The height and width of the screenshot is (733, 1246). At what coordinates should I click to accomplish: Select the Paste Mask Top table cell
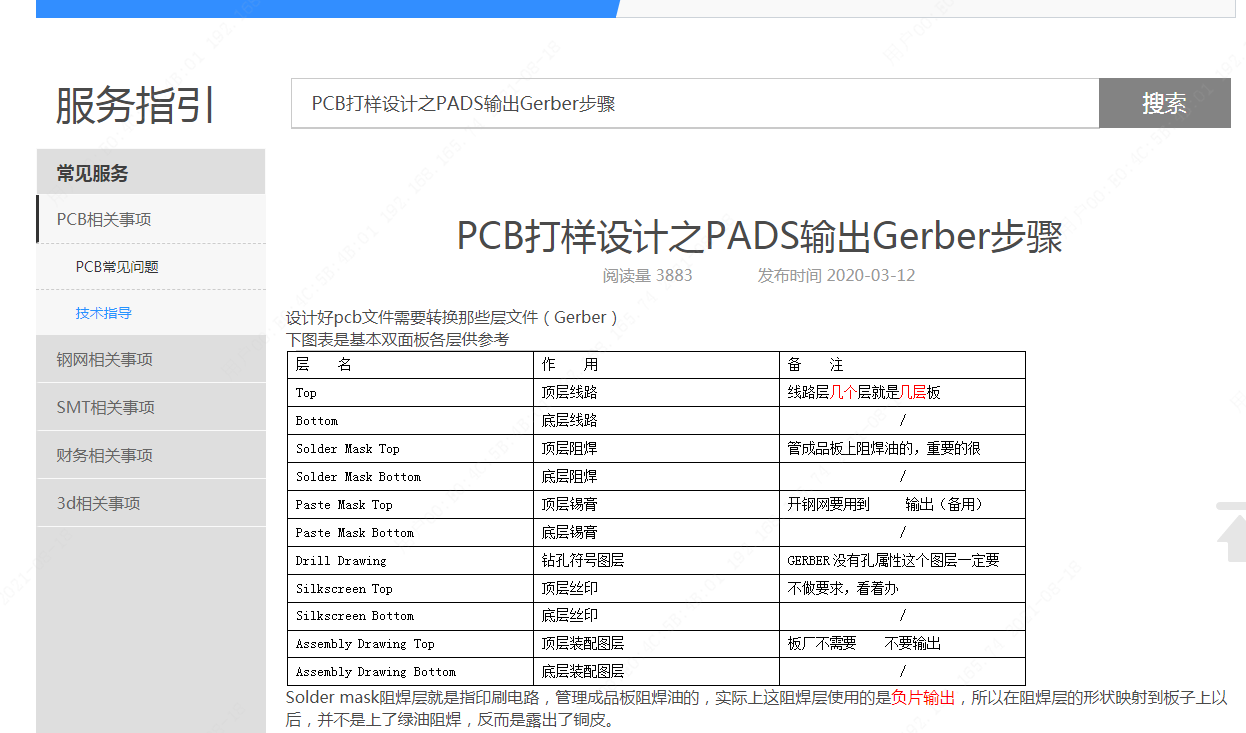point(344,505)
